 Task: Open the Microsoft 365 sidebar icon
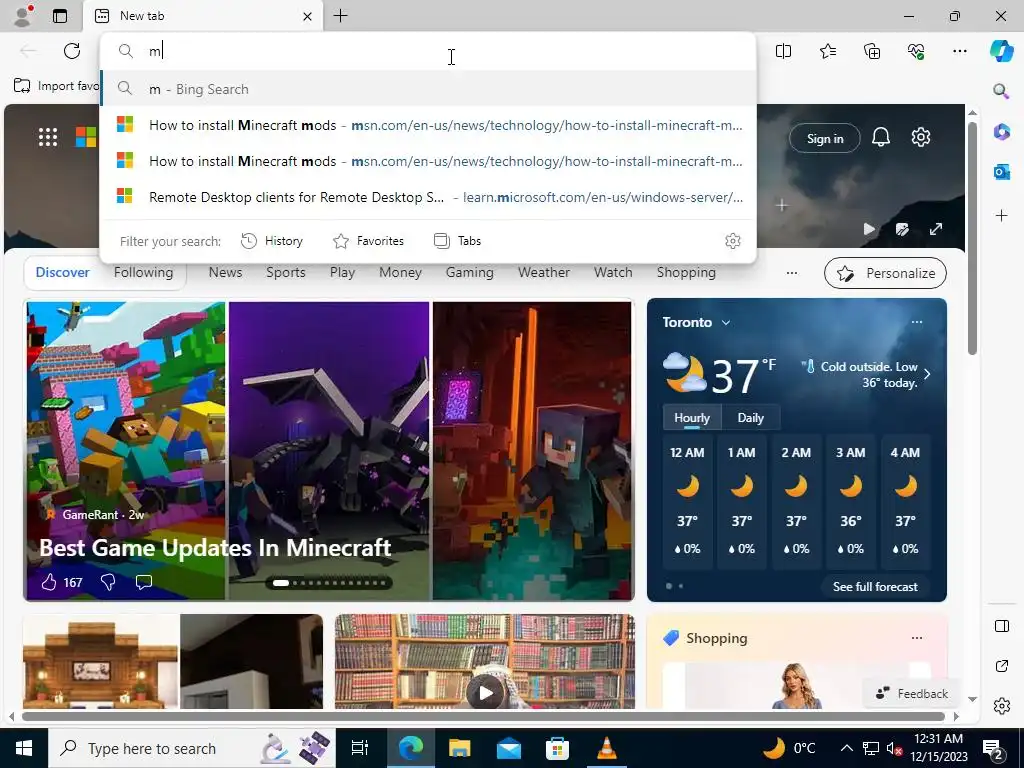pyautogui.click(x=1001, y=131)
